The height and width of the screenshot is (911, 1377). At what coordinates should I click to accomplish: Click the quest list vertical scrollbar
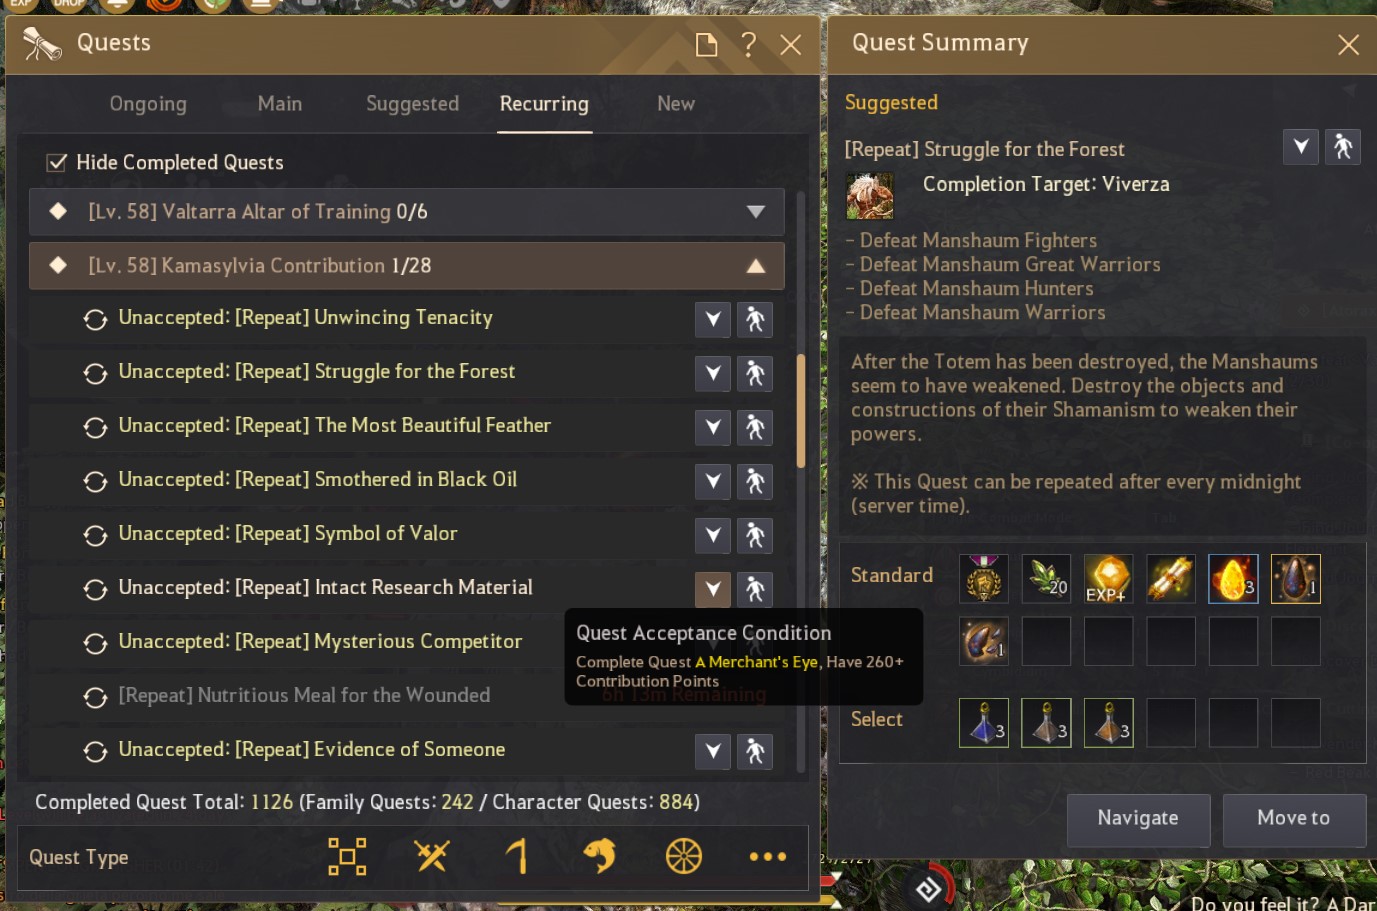coord(801,411)
